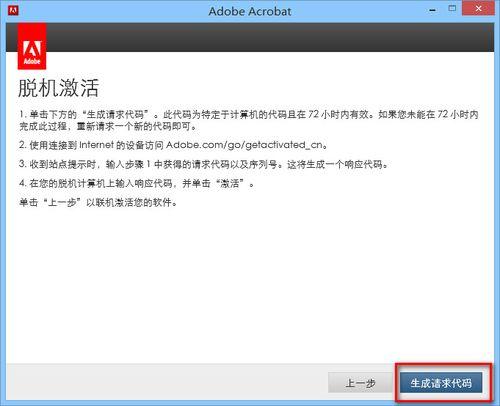Maximize the Adobe Acrobat window
The height and width of the screenshot is (406, 500).
(452, 9)
